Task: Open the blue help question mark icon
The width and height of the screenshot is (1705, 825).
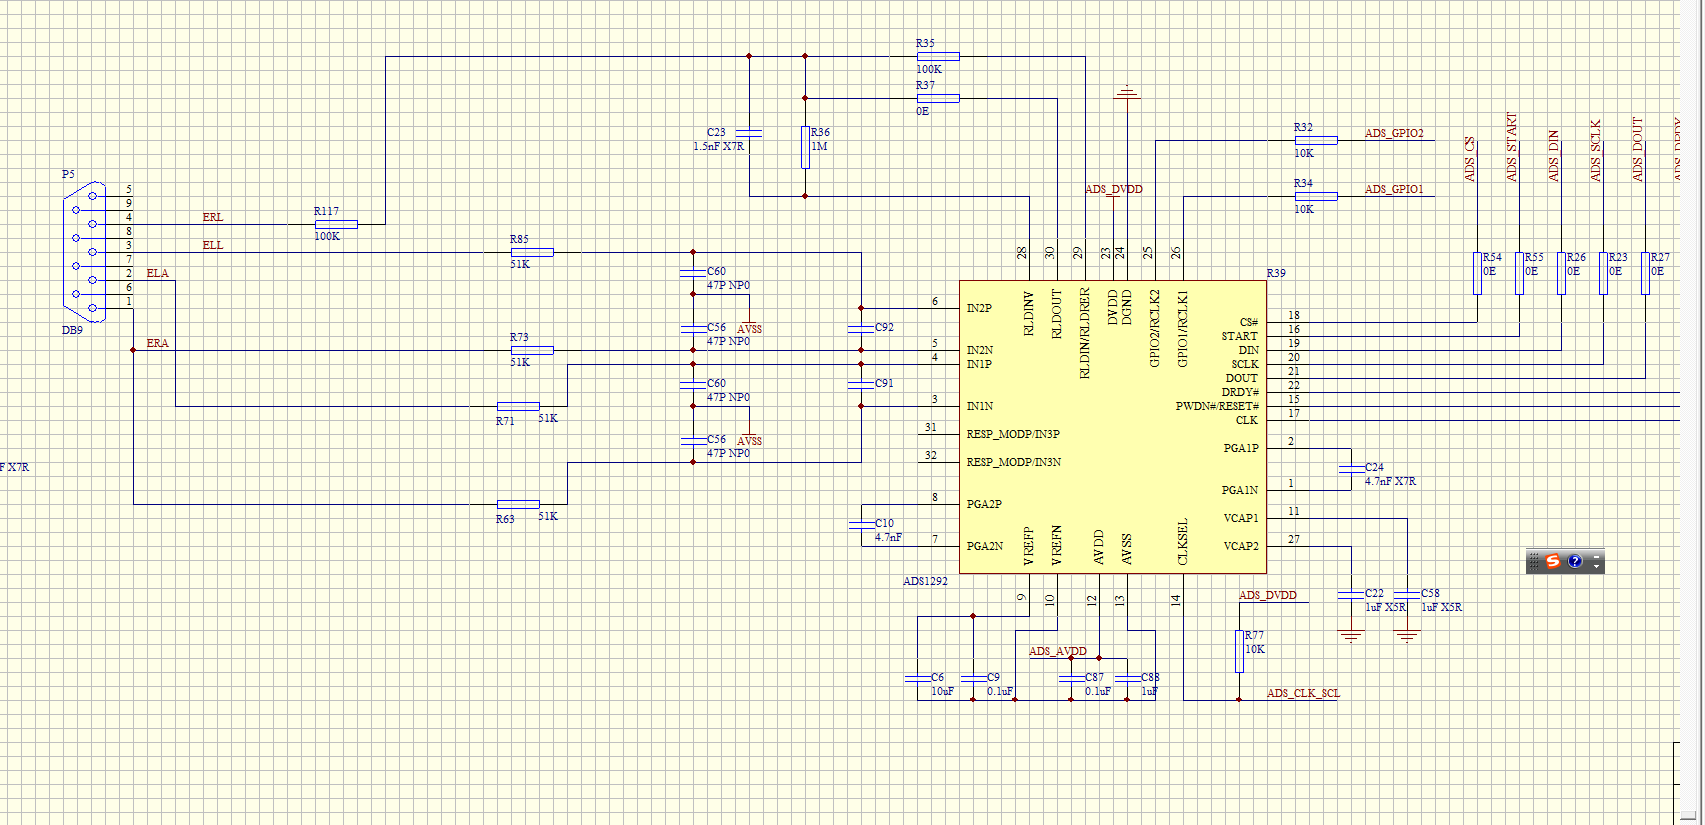Action: click(1575, 562)
